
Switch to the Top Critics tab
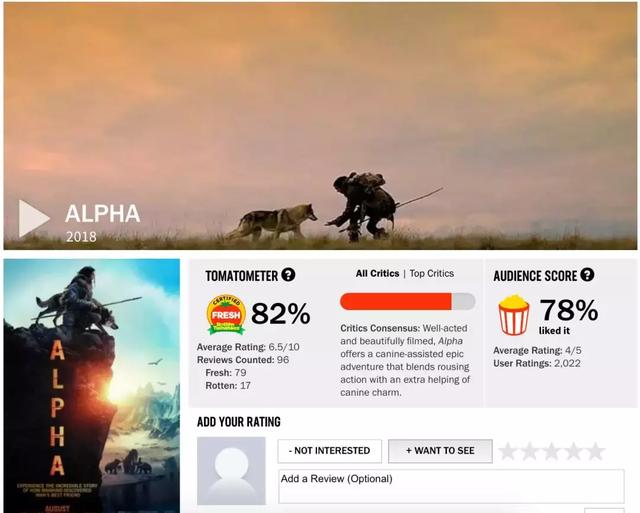click(x=431, y=273)
